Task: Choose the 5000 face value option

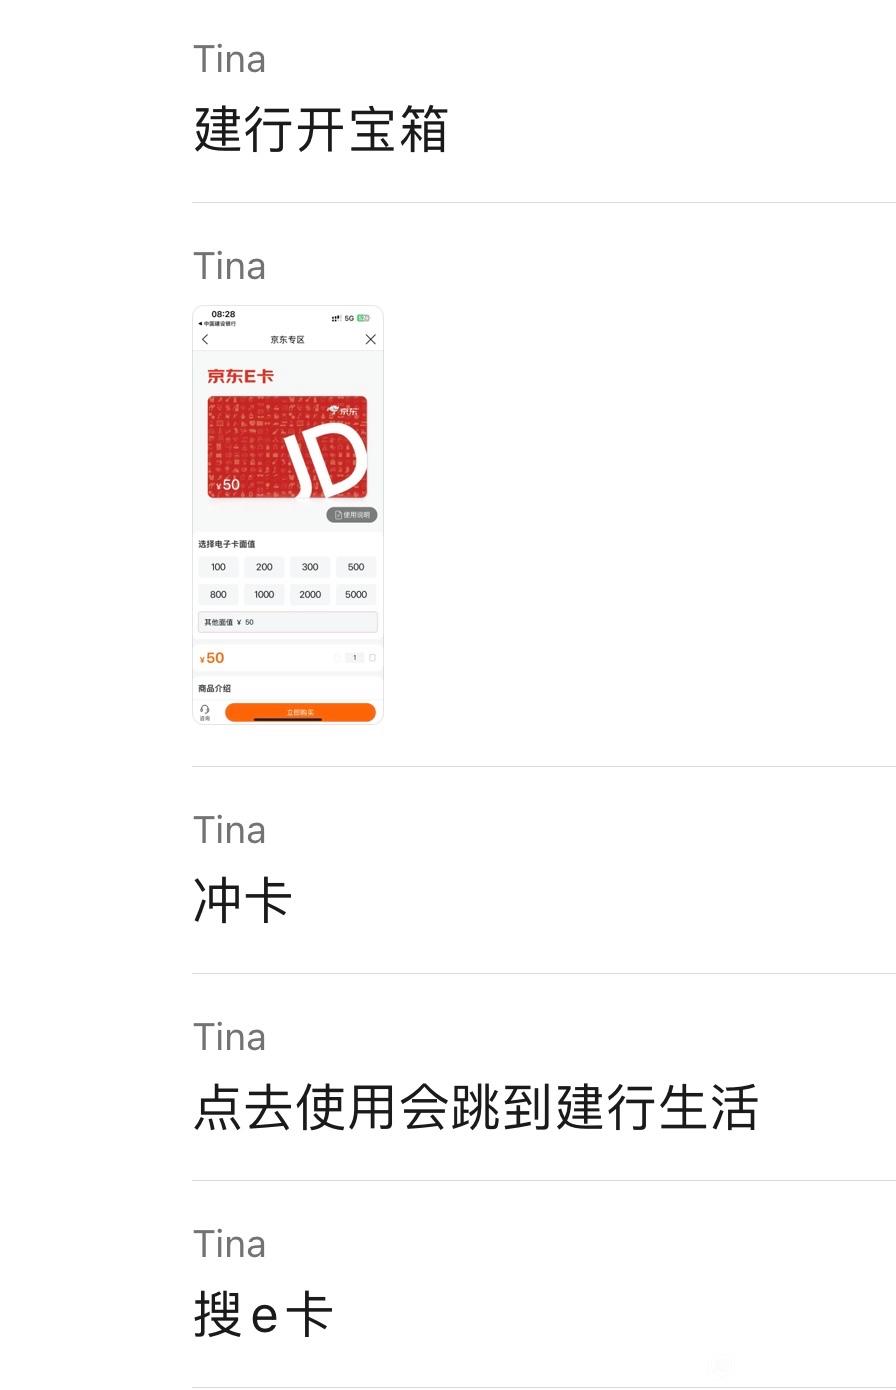Action: (x=356, y=594)
